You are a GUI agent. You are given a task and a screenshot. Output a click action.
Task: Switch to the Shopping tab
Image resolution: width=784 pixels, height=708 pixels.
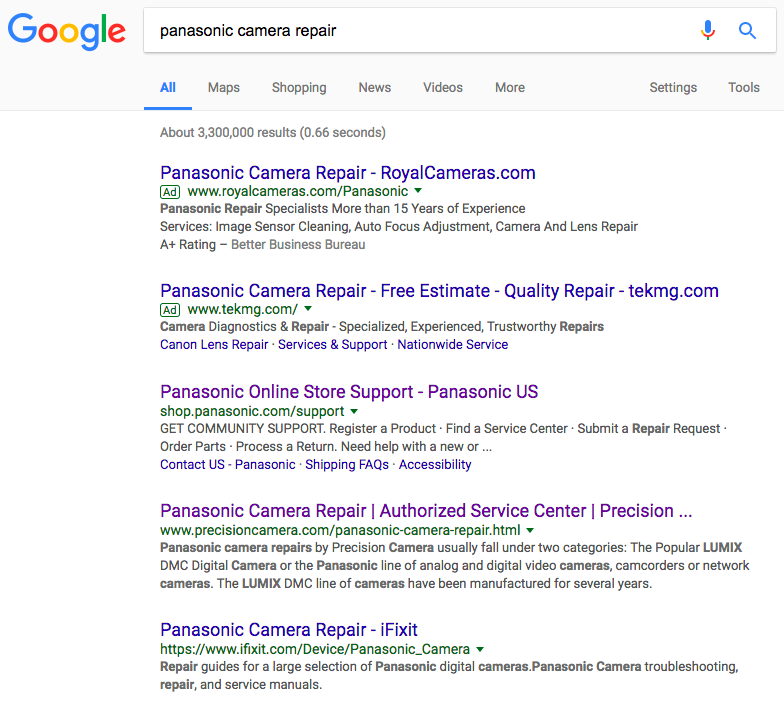299,88
